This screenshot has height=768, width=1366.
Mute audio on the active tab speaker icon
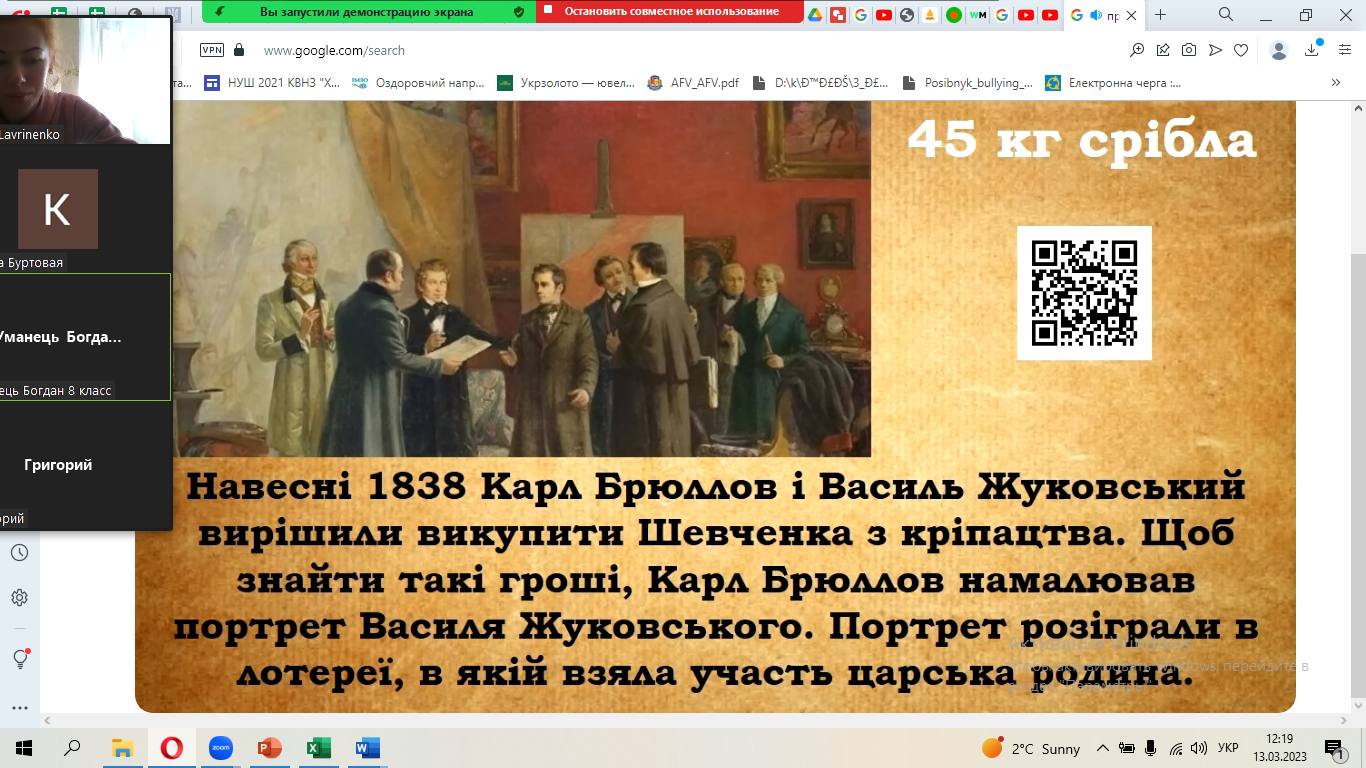[1096, 15]
